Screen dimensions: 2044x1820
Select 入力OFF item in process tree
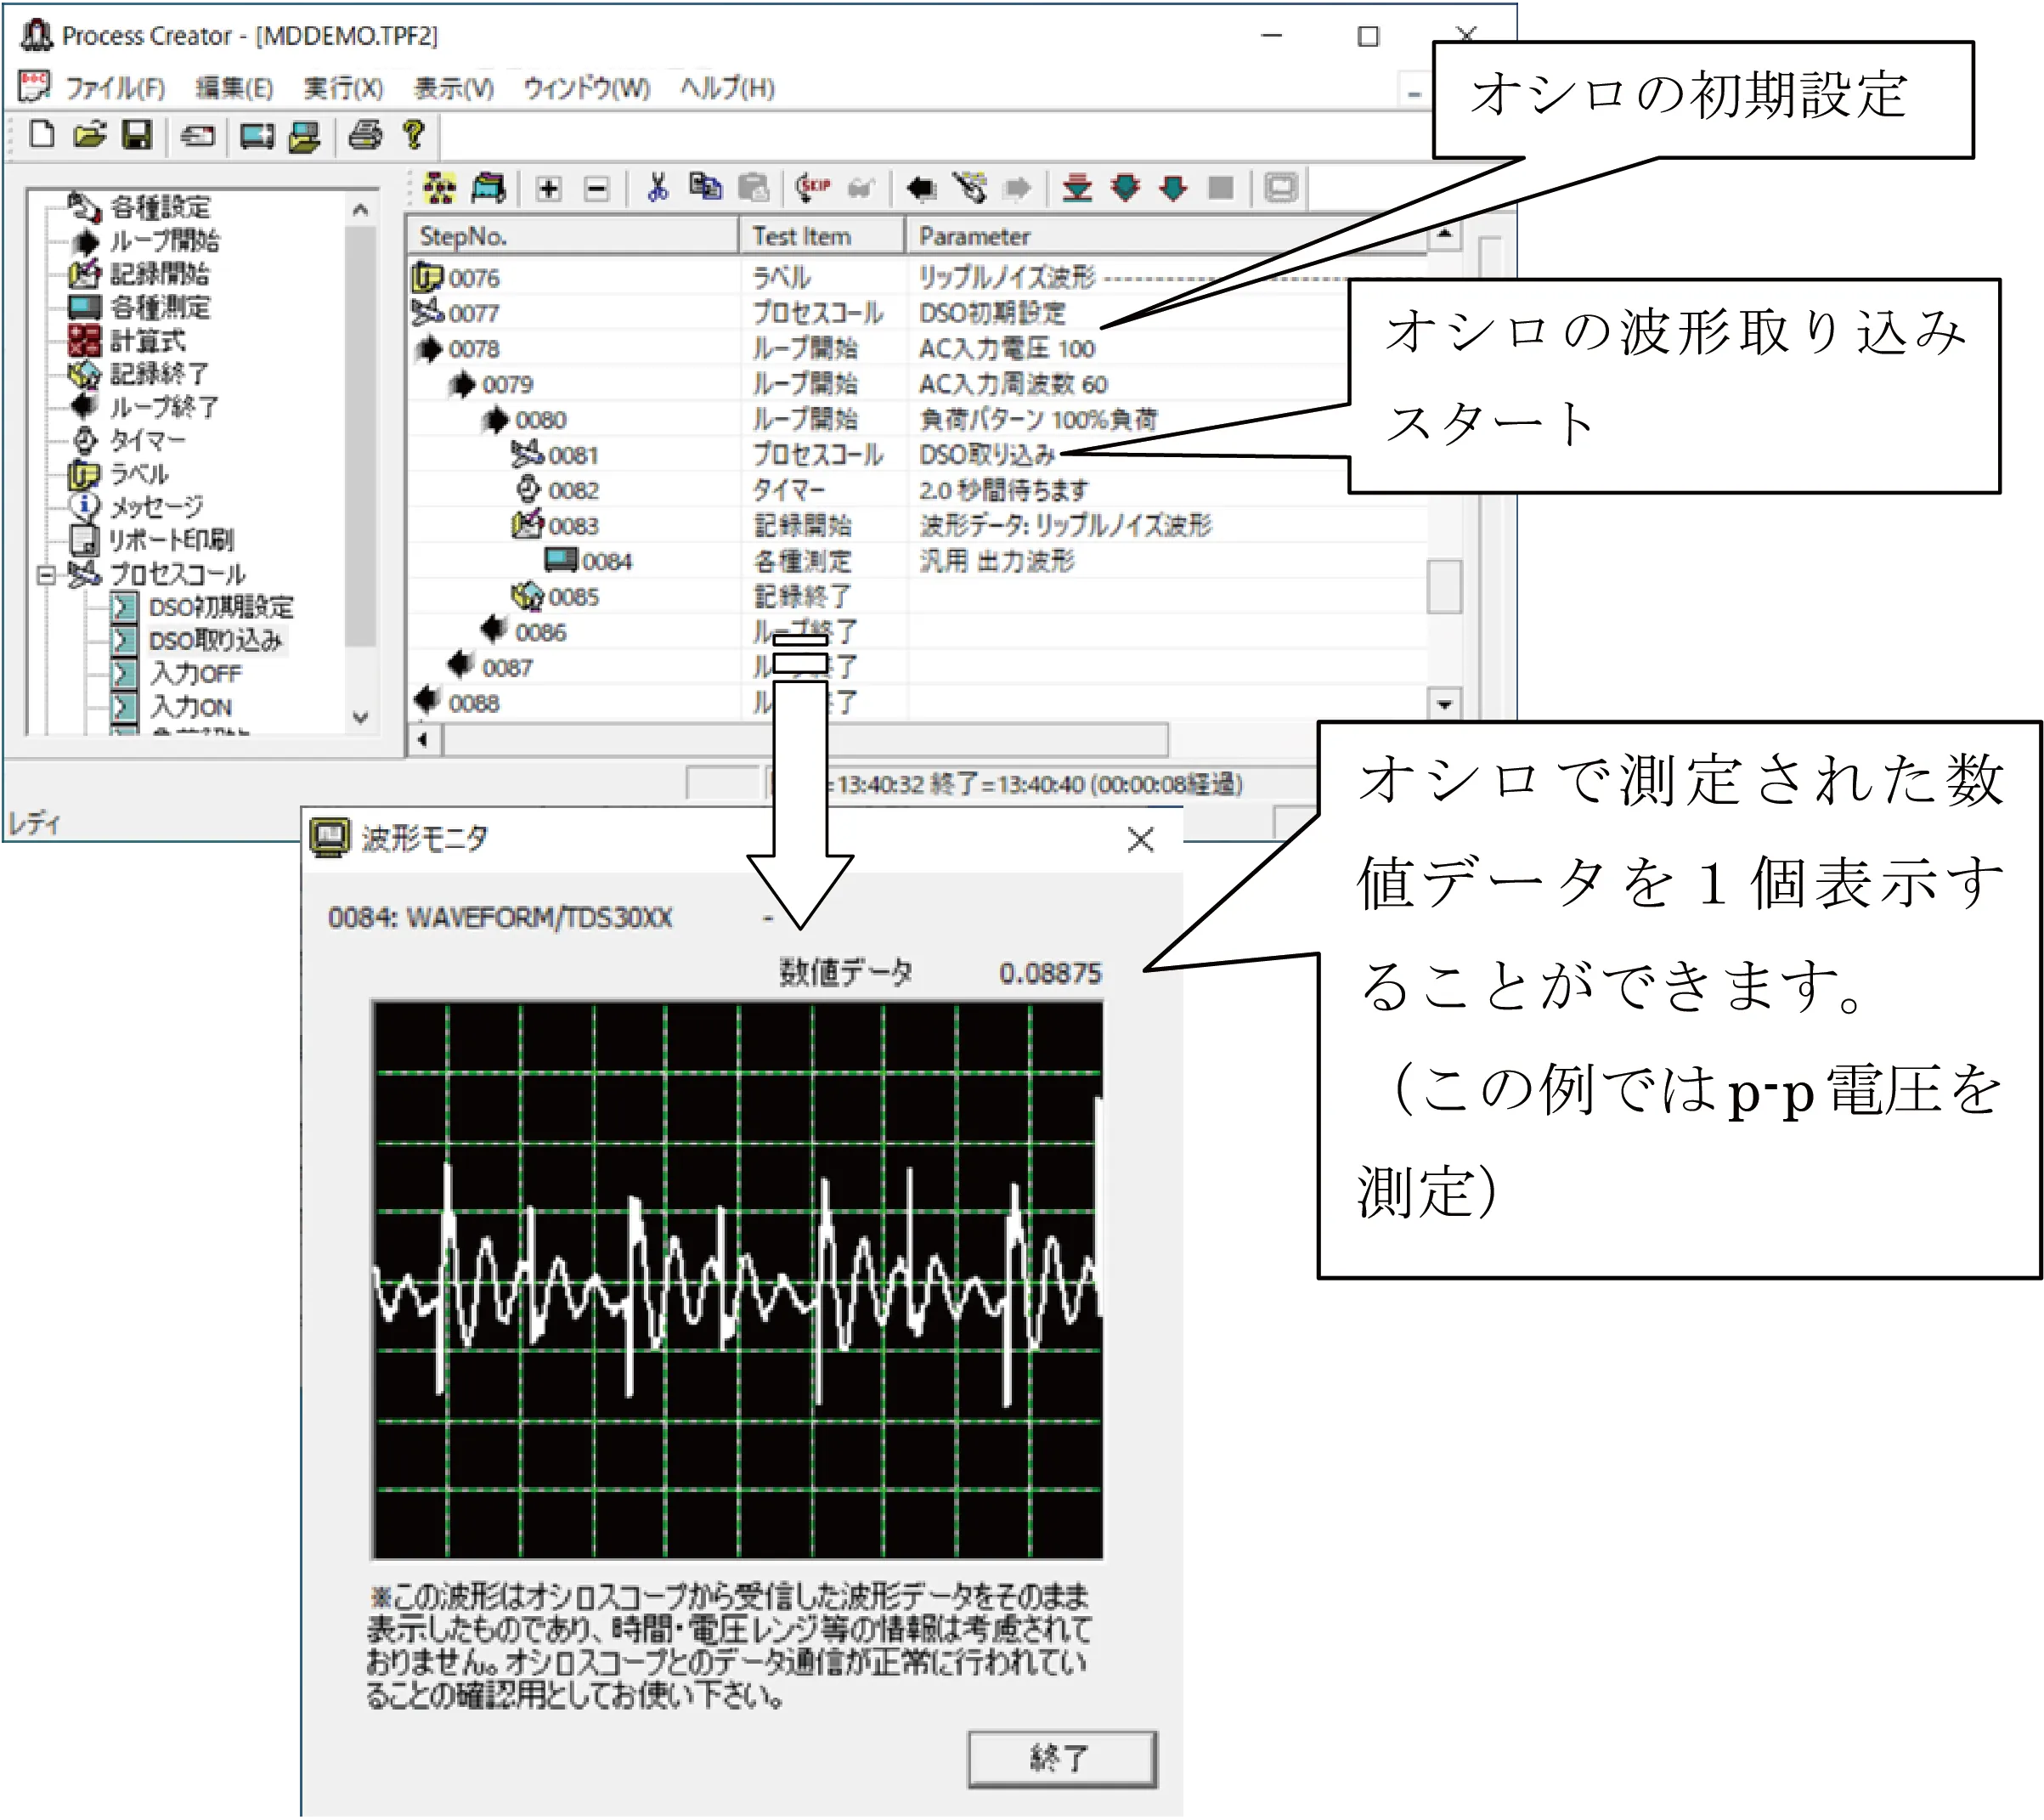tap(196, 674)
